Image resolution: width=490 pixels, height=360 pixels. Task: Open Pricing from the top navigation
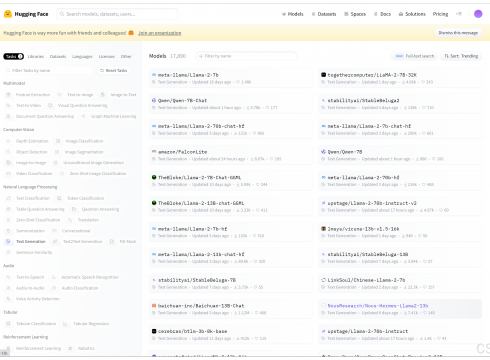click(440, 14)
